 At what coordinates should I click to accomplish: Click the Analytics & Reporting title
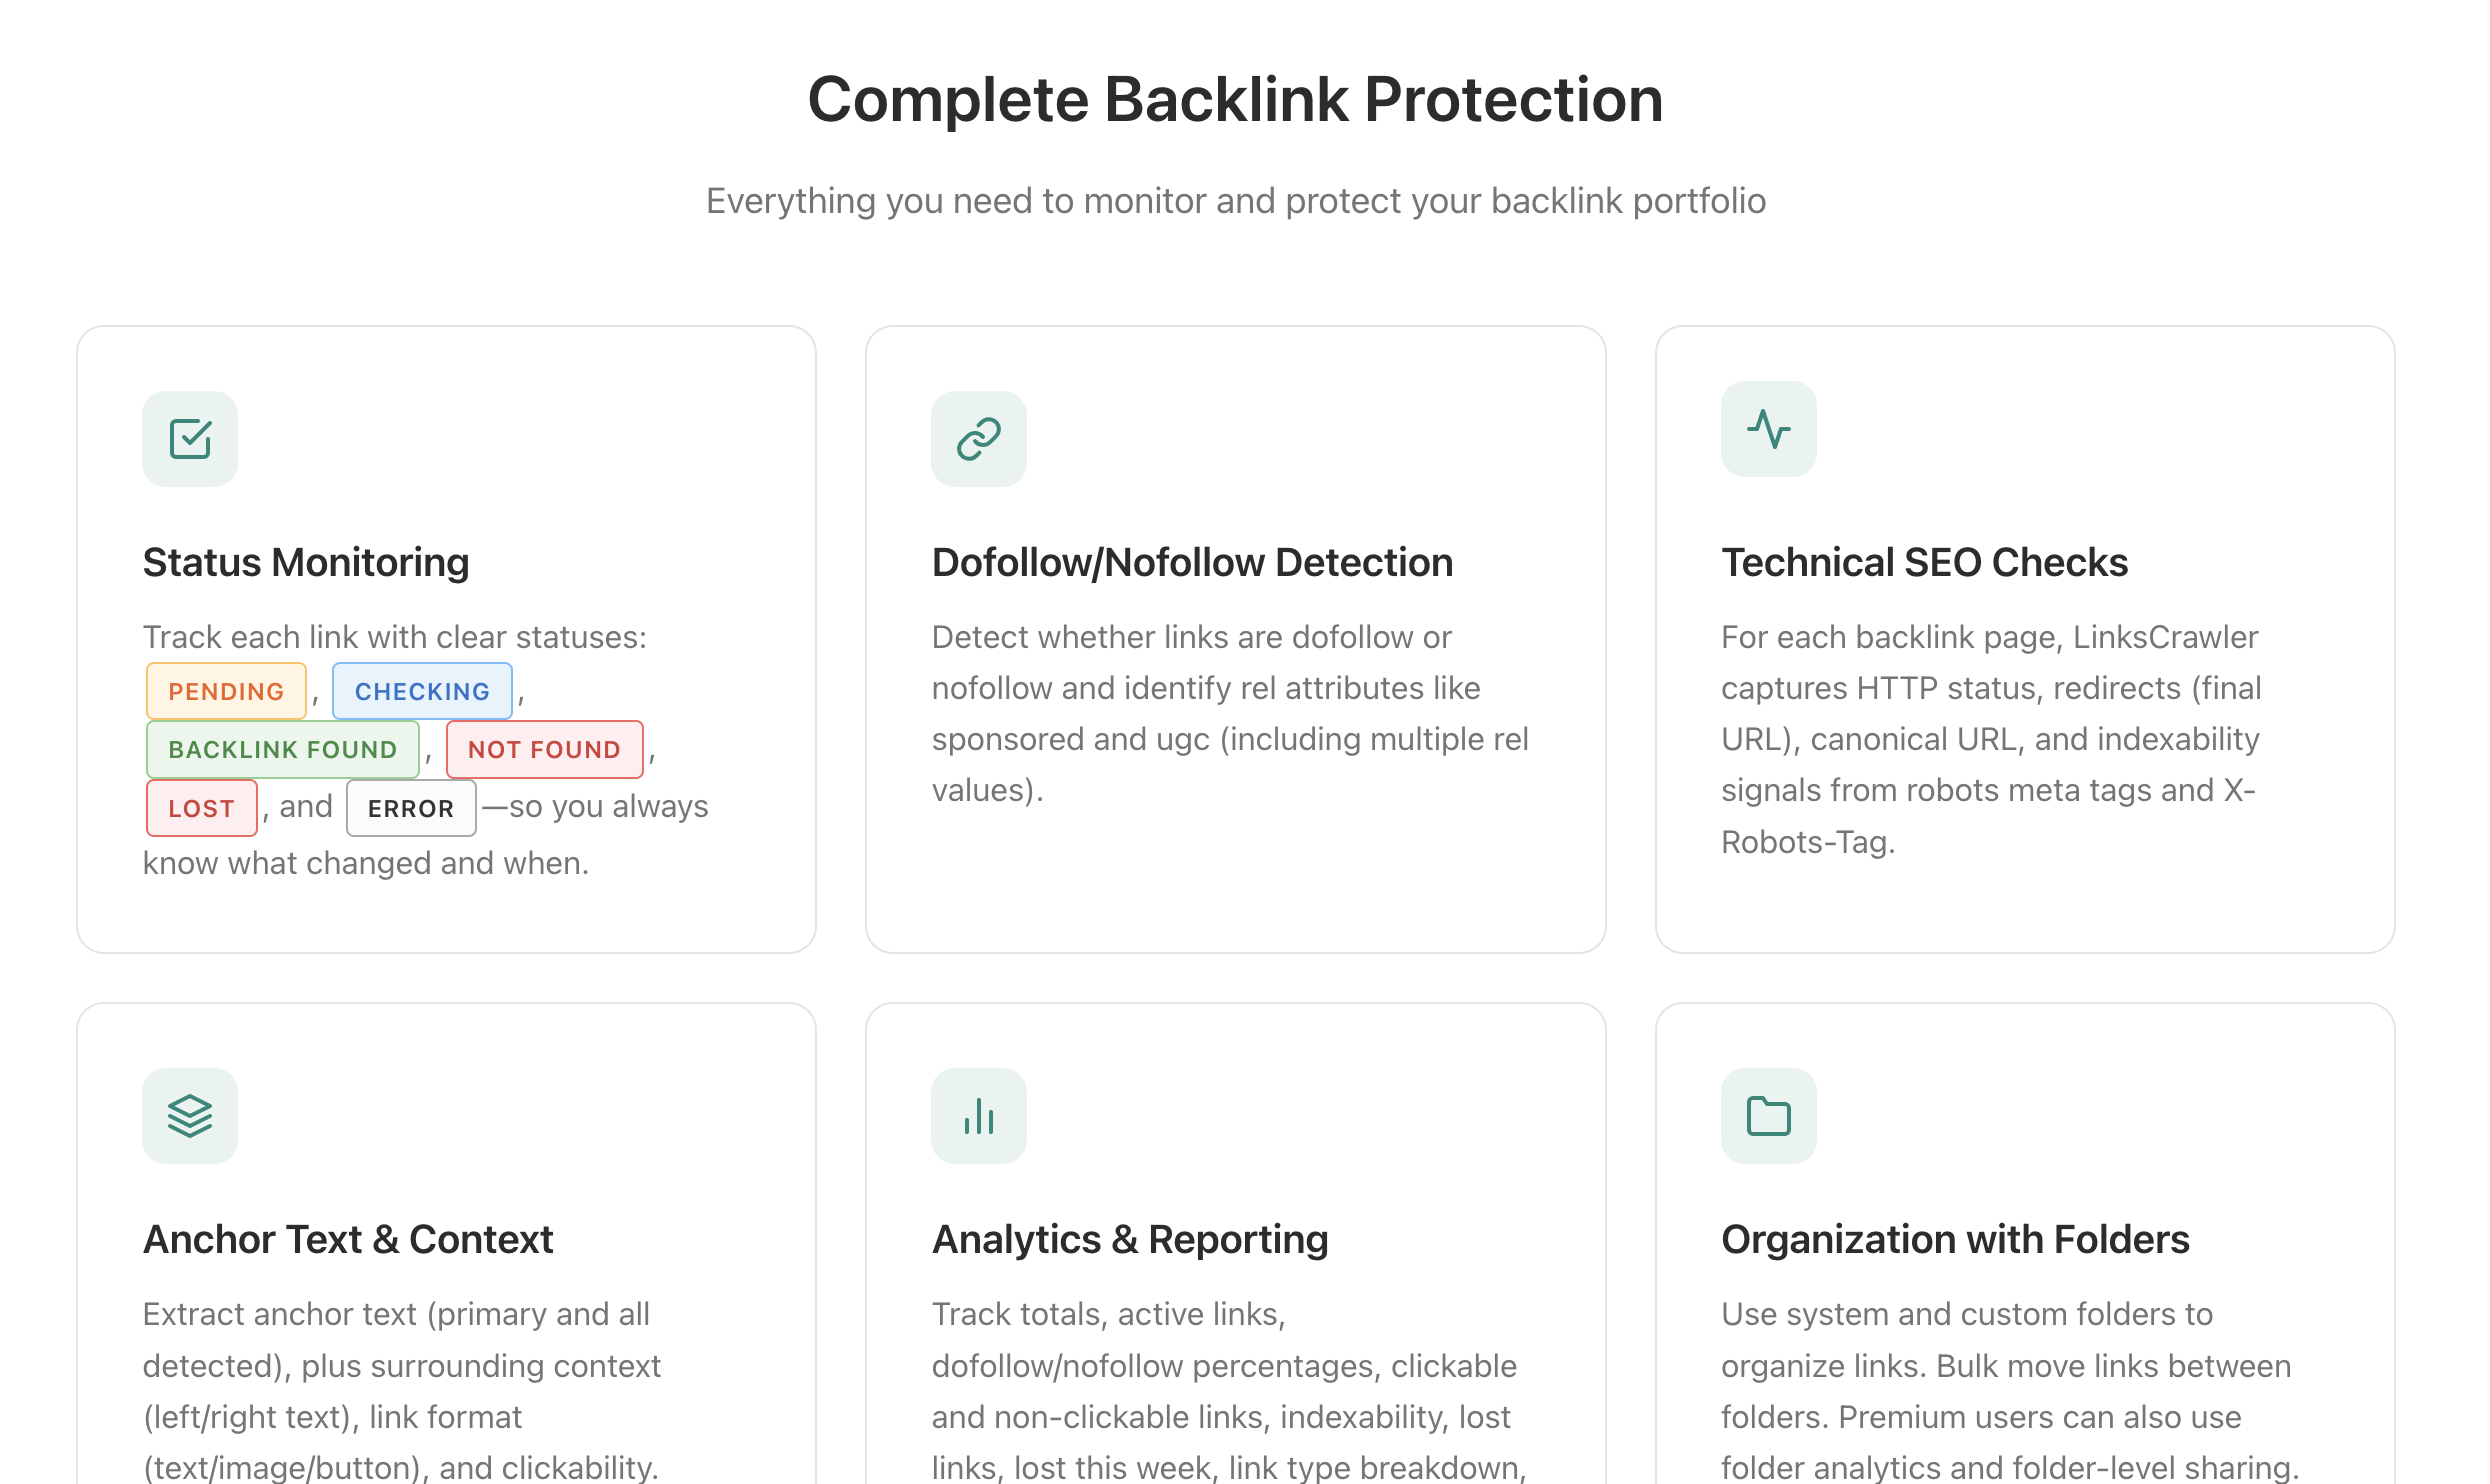[1130, 1240]
